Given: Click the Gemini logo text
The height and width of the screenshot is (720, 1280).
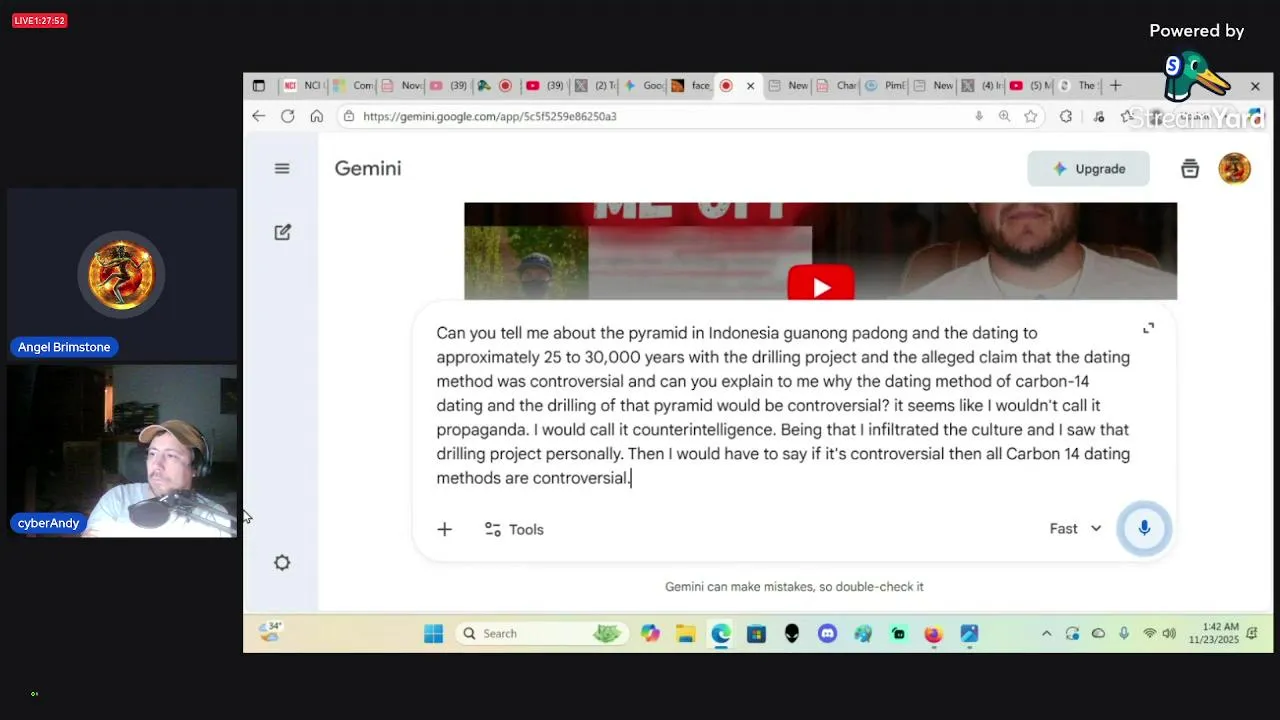Looking at the screenshot, I should (x=368, y=168).
